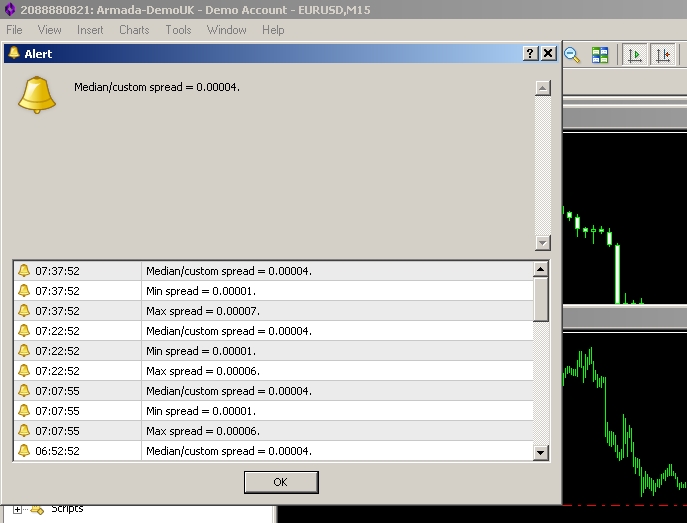Click the top message text Median/custom spread
Viewport: 687px width, 523px height.
[x=157, y=87]
